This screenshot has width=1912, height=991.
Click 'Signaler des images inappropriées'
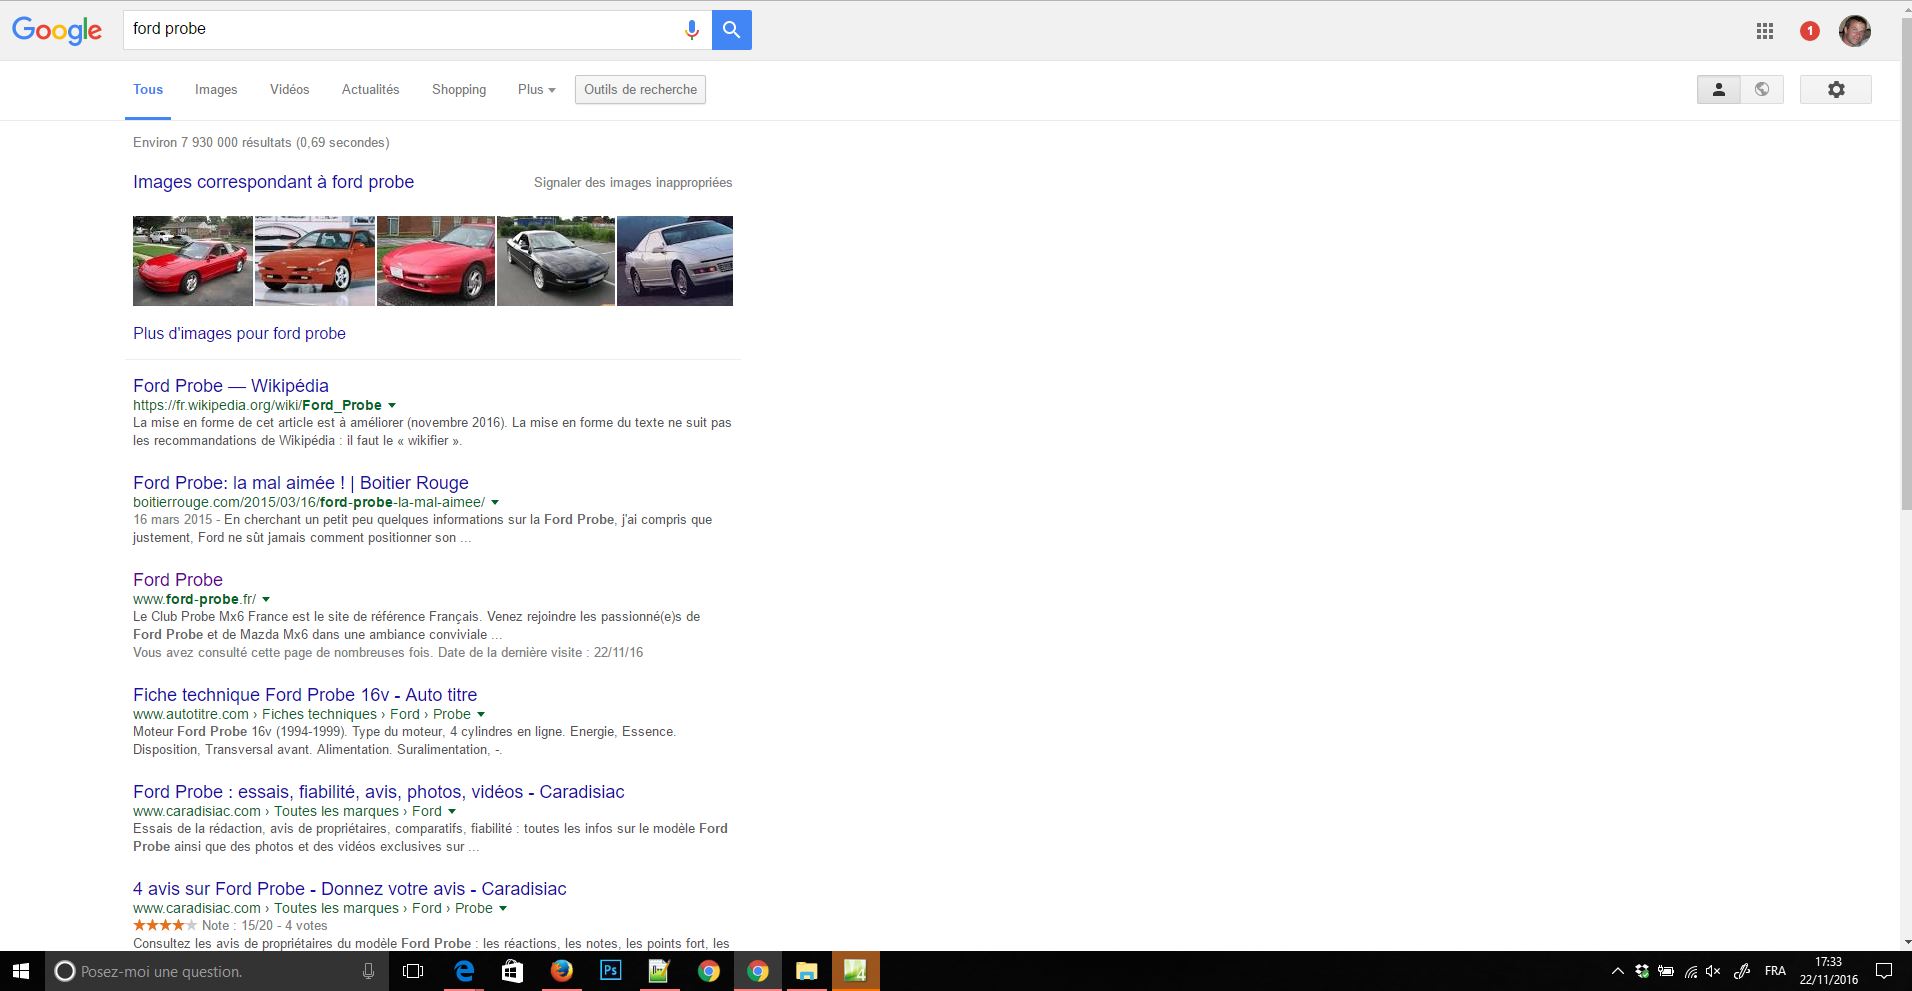pos(633,182)
